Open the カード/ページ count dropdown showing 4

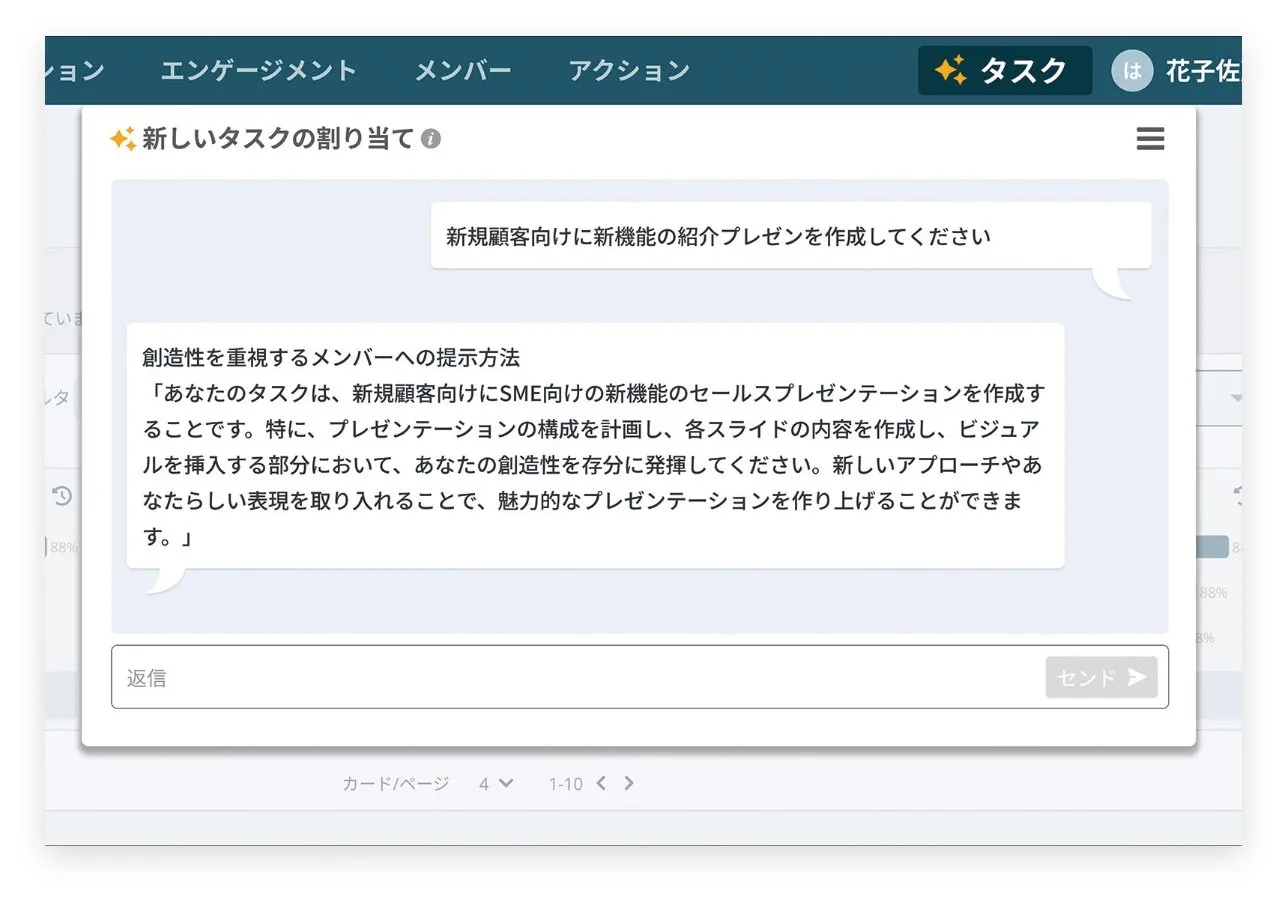point(495,784)
